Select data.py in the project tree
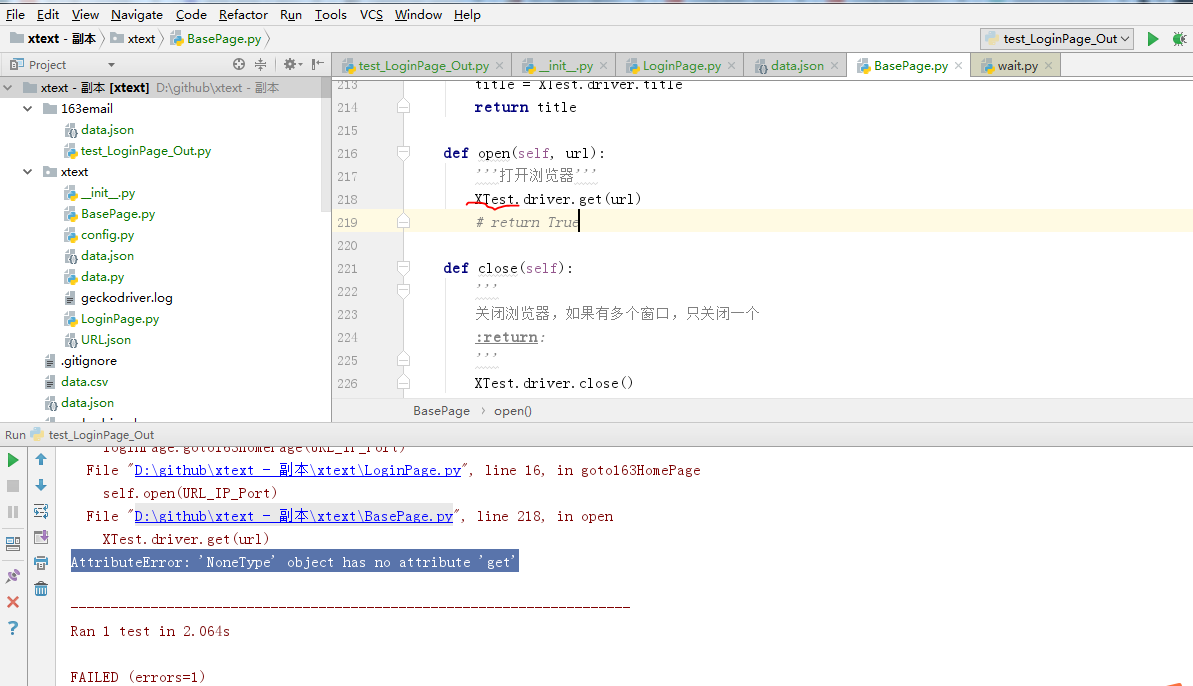The width and height of the screenshot is (1193, 686). point(102,277)
